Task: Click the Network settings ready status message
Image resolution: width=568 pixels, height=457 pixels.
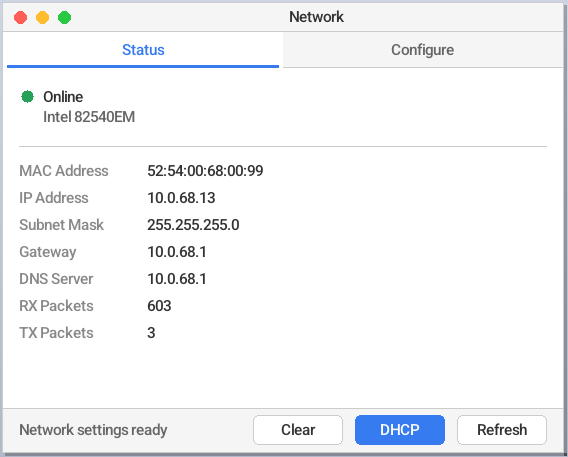Action: 93,430
